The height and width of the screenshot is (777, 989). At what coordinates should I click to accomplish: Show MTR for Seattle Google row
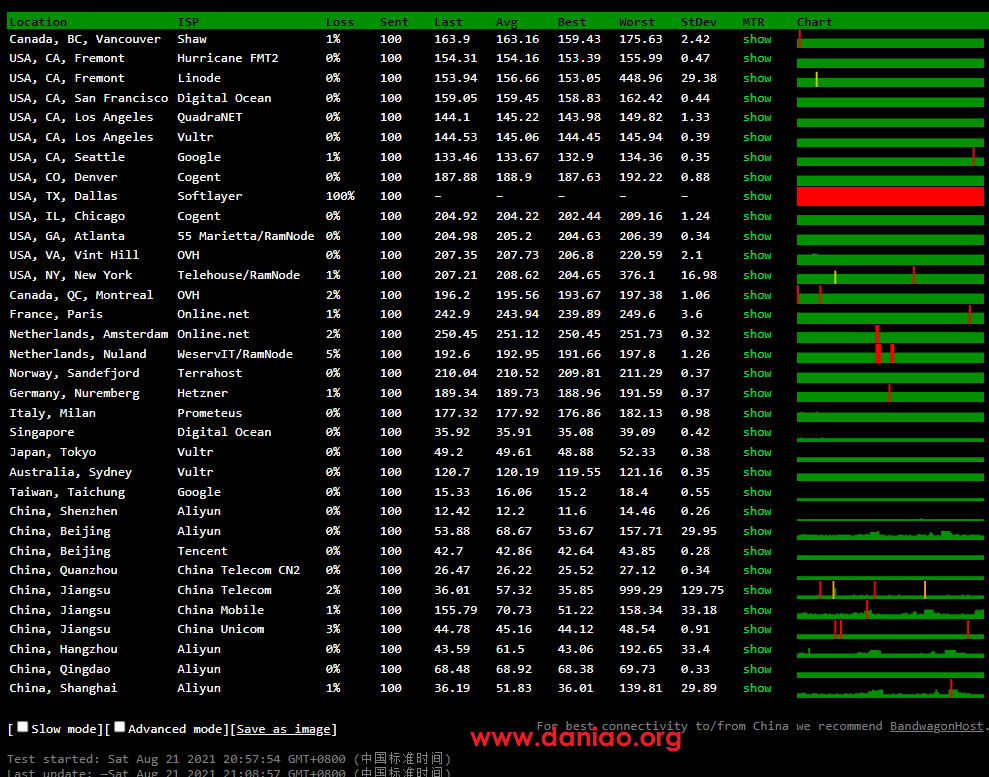point(757,157)
